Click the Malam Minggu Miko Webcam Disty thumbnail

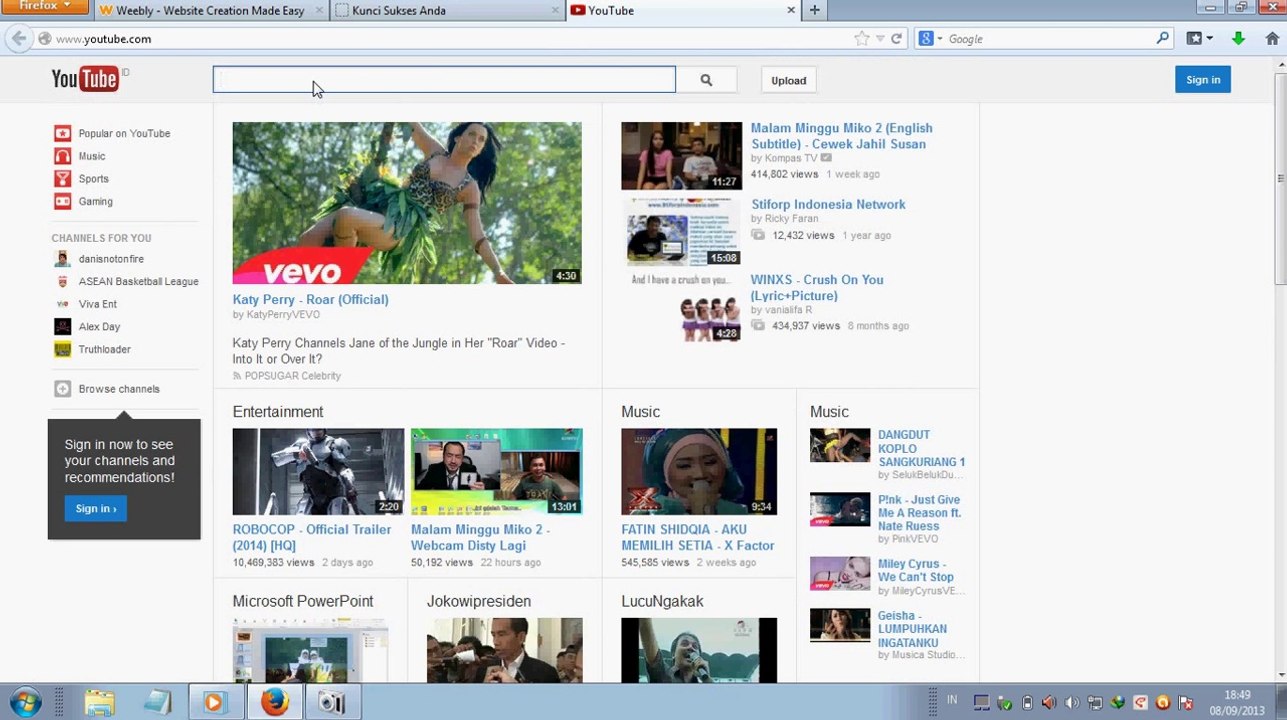[x=497, y=472]
